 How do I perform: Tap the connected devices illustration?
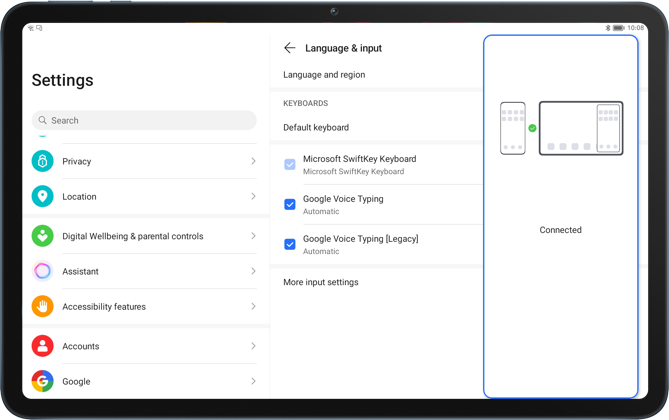tap(561, 128)
